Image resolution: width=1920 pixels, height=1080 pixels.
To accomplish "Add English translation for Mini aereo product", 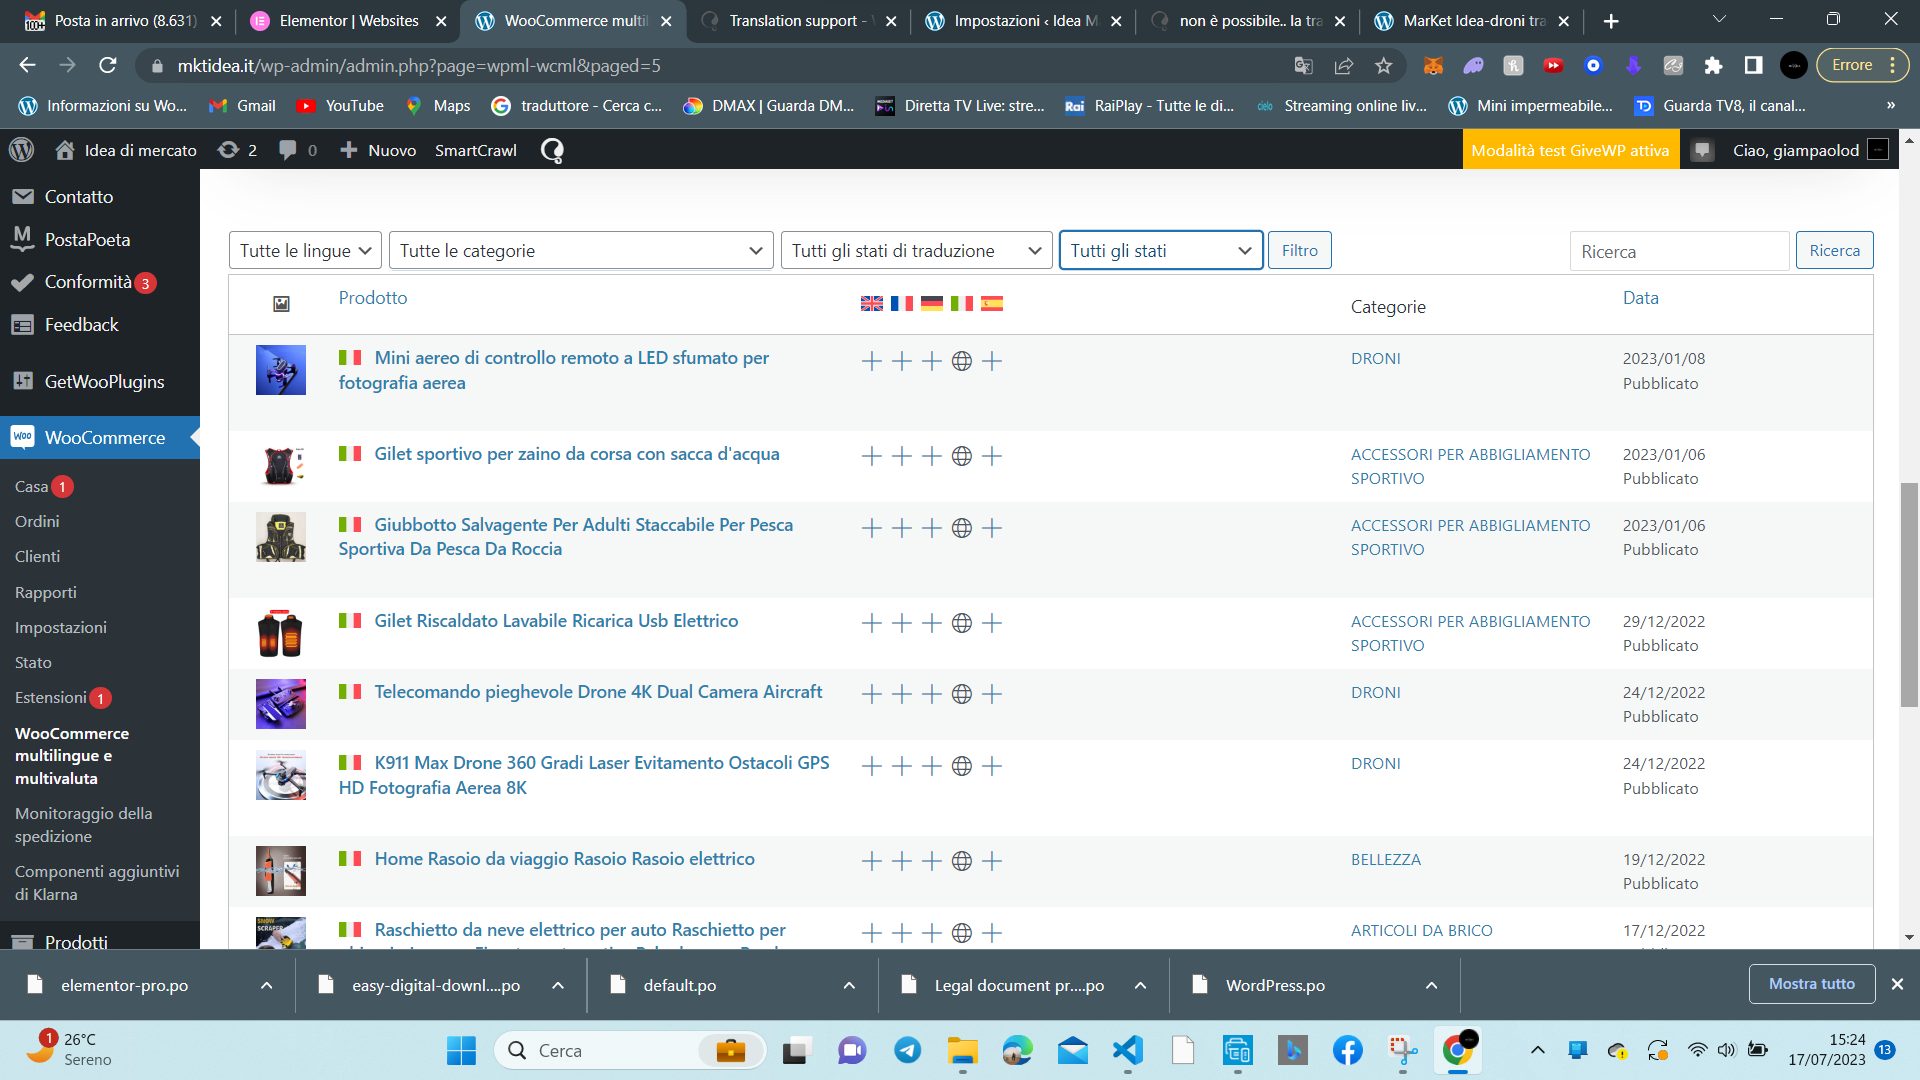I will point(871,361).
